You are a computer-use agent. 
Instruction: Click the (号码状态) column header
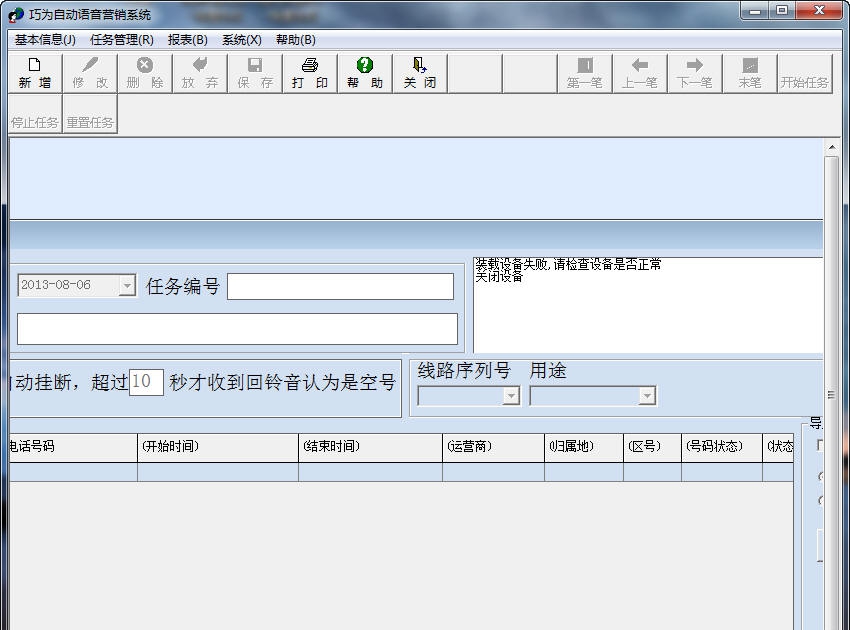click(x=722, y=447)
